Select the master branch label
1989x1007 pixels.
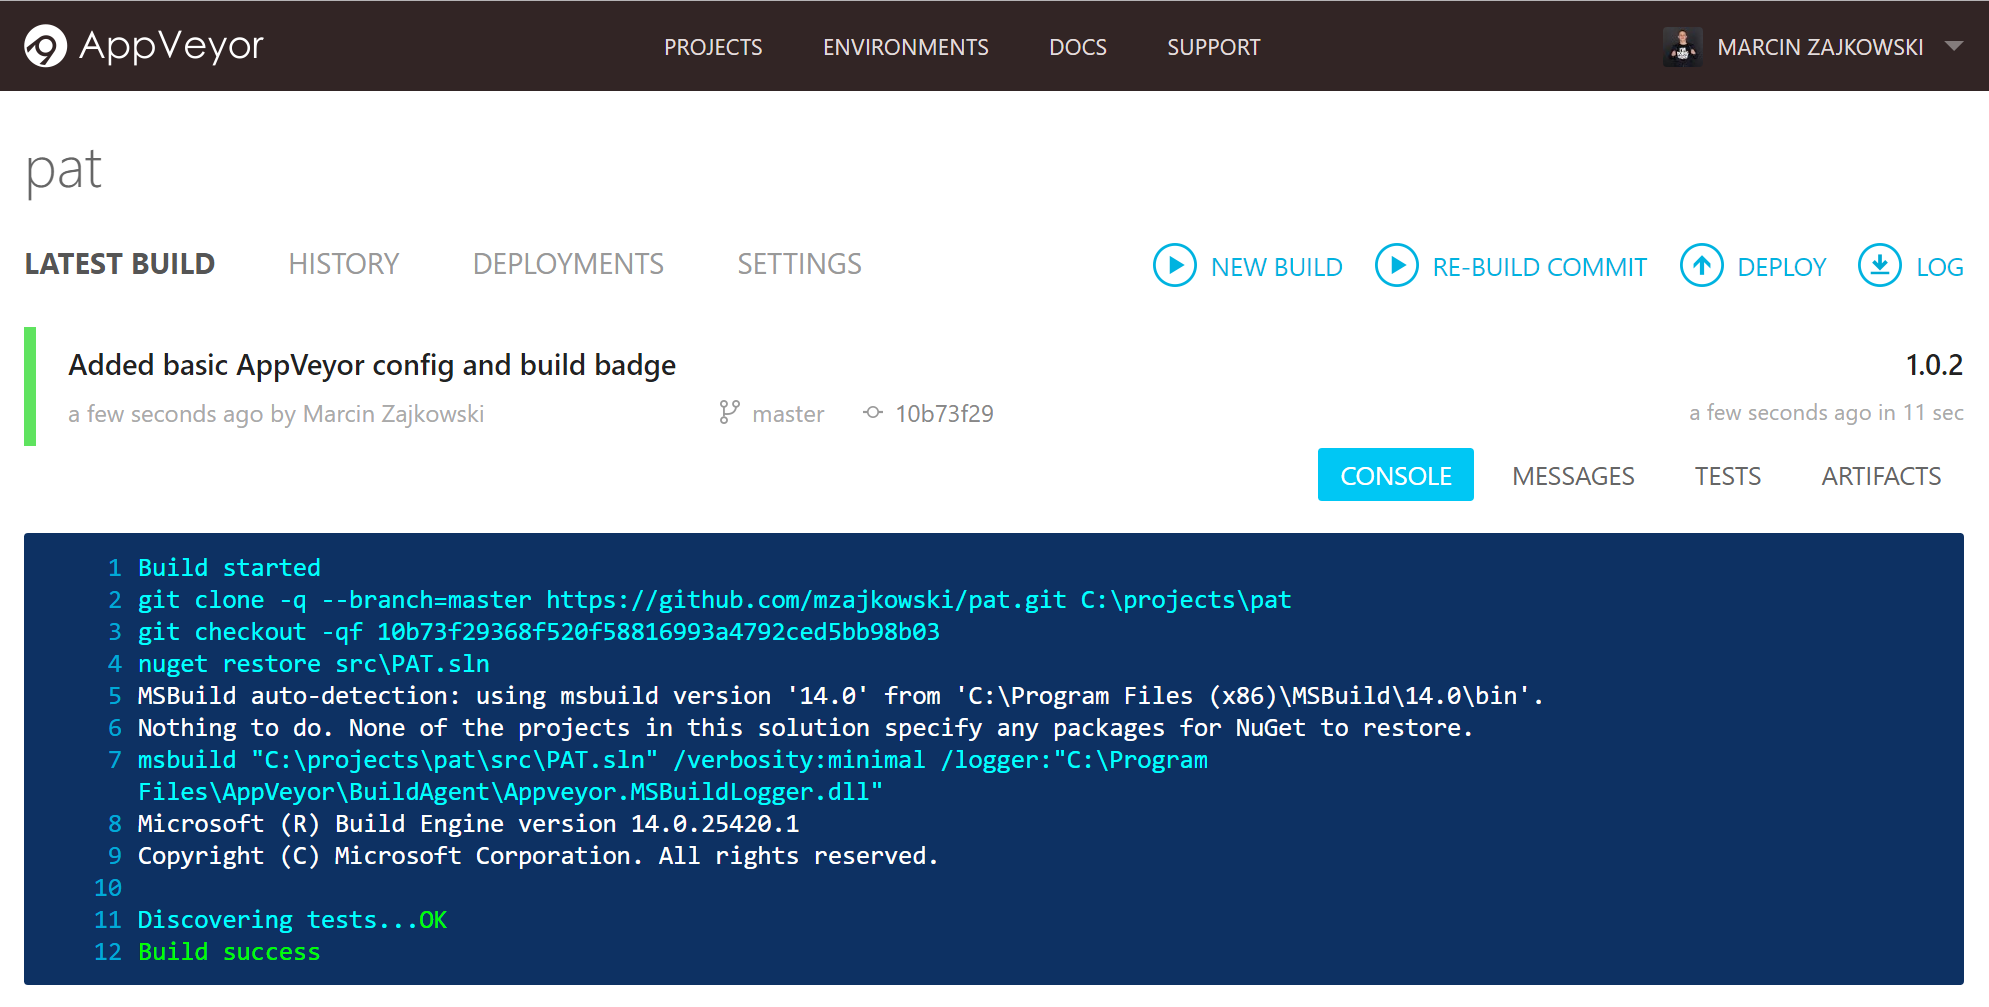(788, 414)
